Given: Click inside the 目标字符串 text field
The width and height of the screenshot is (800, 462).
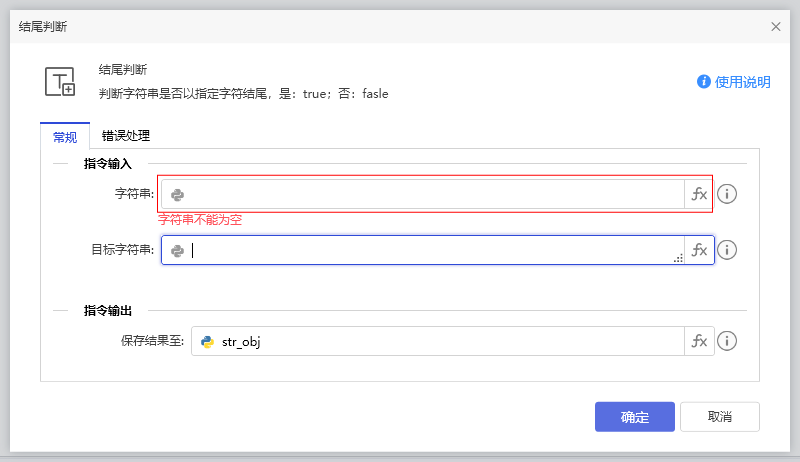Looking at the screenshot, I should tap(430, 251).
